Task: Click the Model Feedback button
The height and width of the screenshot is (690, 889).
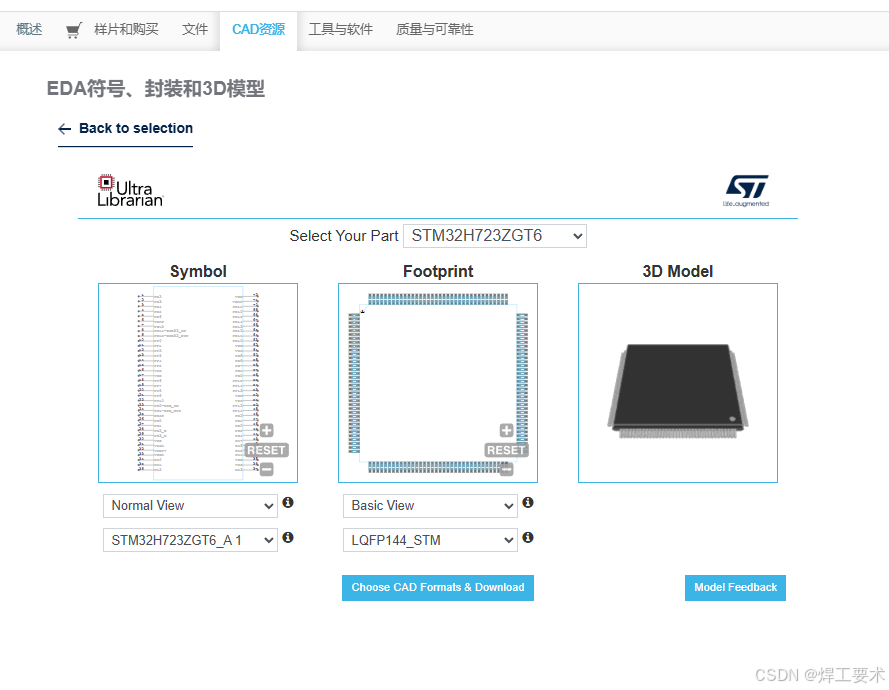Action: click(735, 588)
